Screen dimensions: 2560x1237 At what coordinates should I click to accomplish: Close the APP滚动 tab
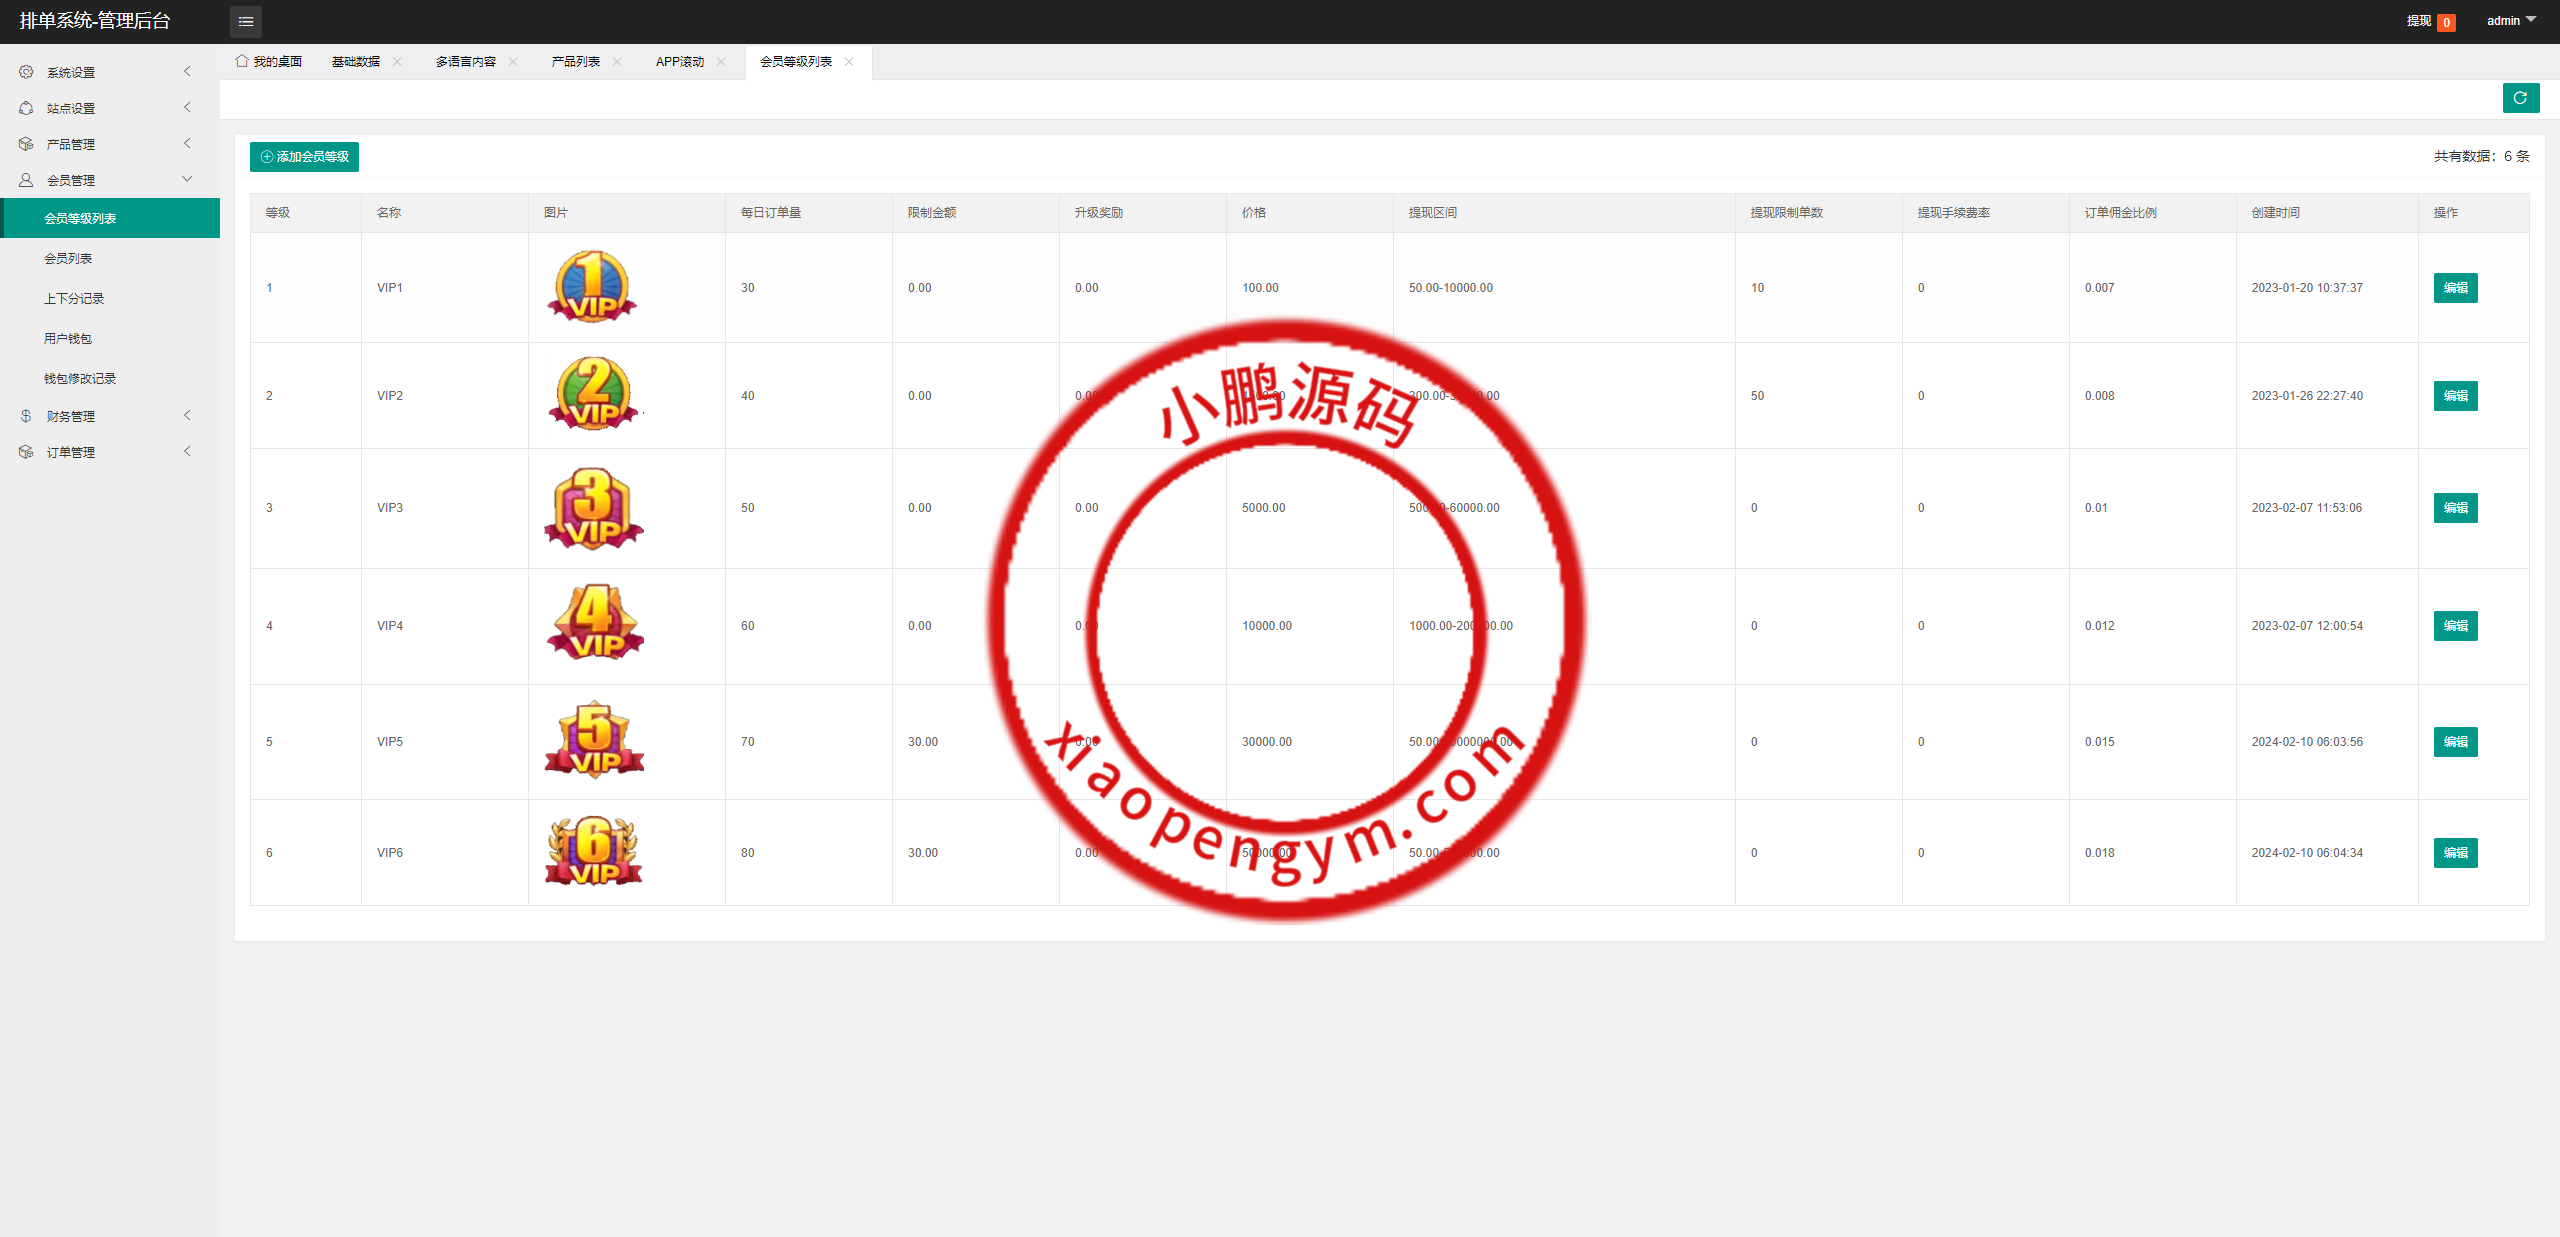721,62
